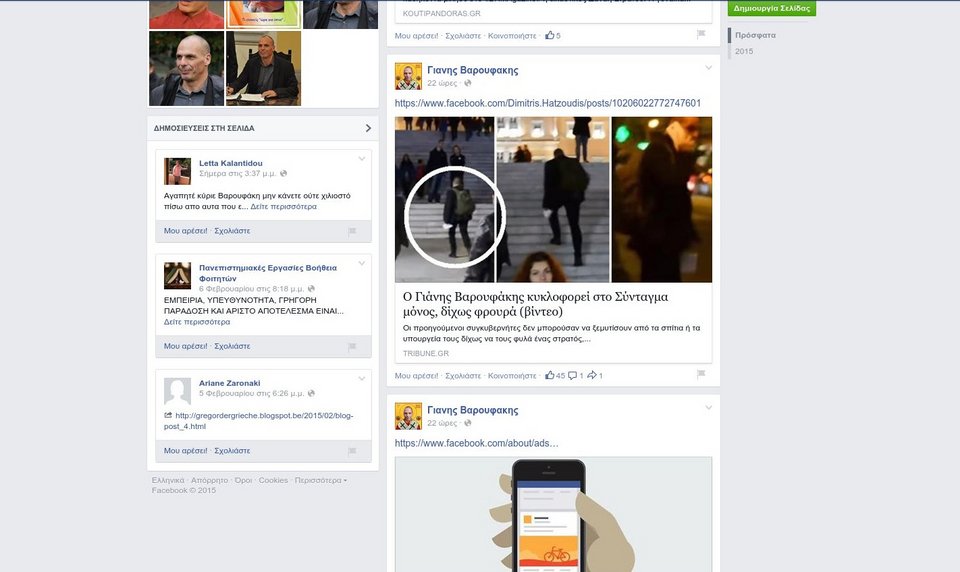
Task: Open Γιανης Βαρουφακης avatar on Syntagma post
Action: tap(408, 76)
